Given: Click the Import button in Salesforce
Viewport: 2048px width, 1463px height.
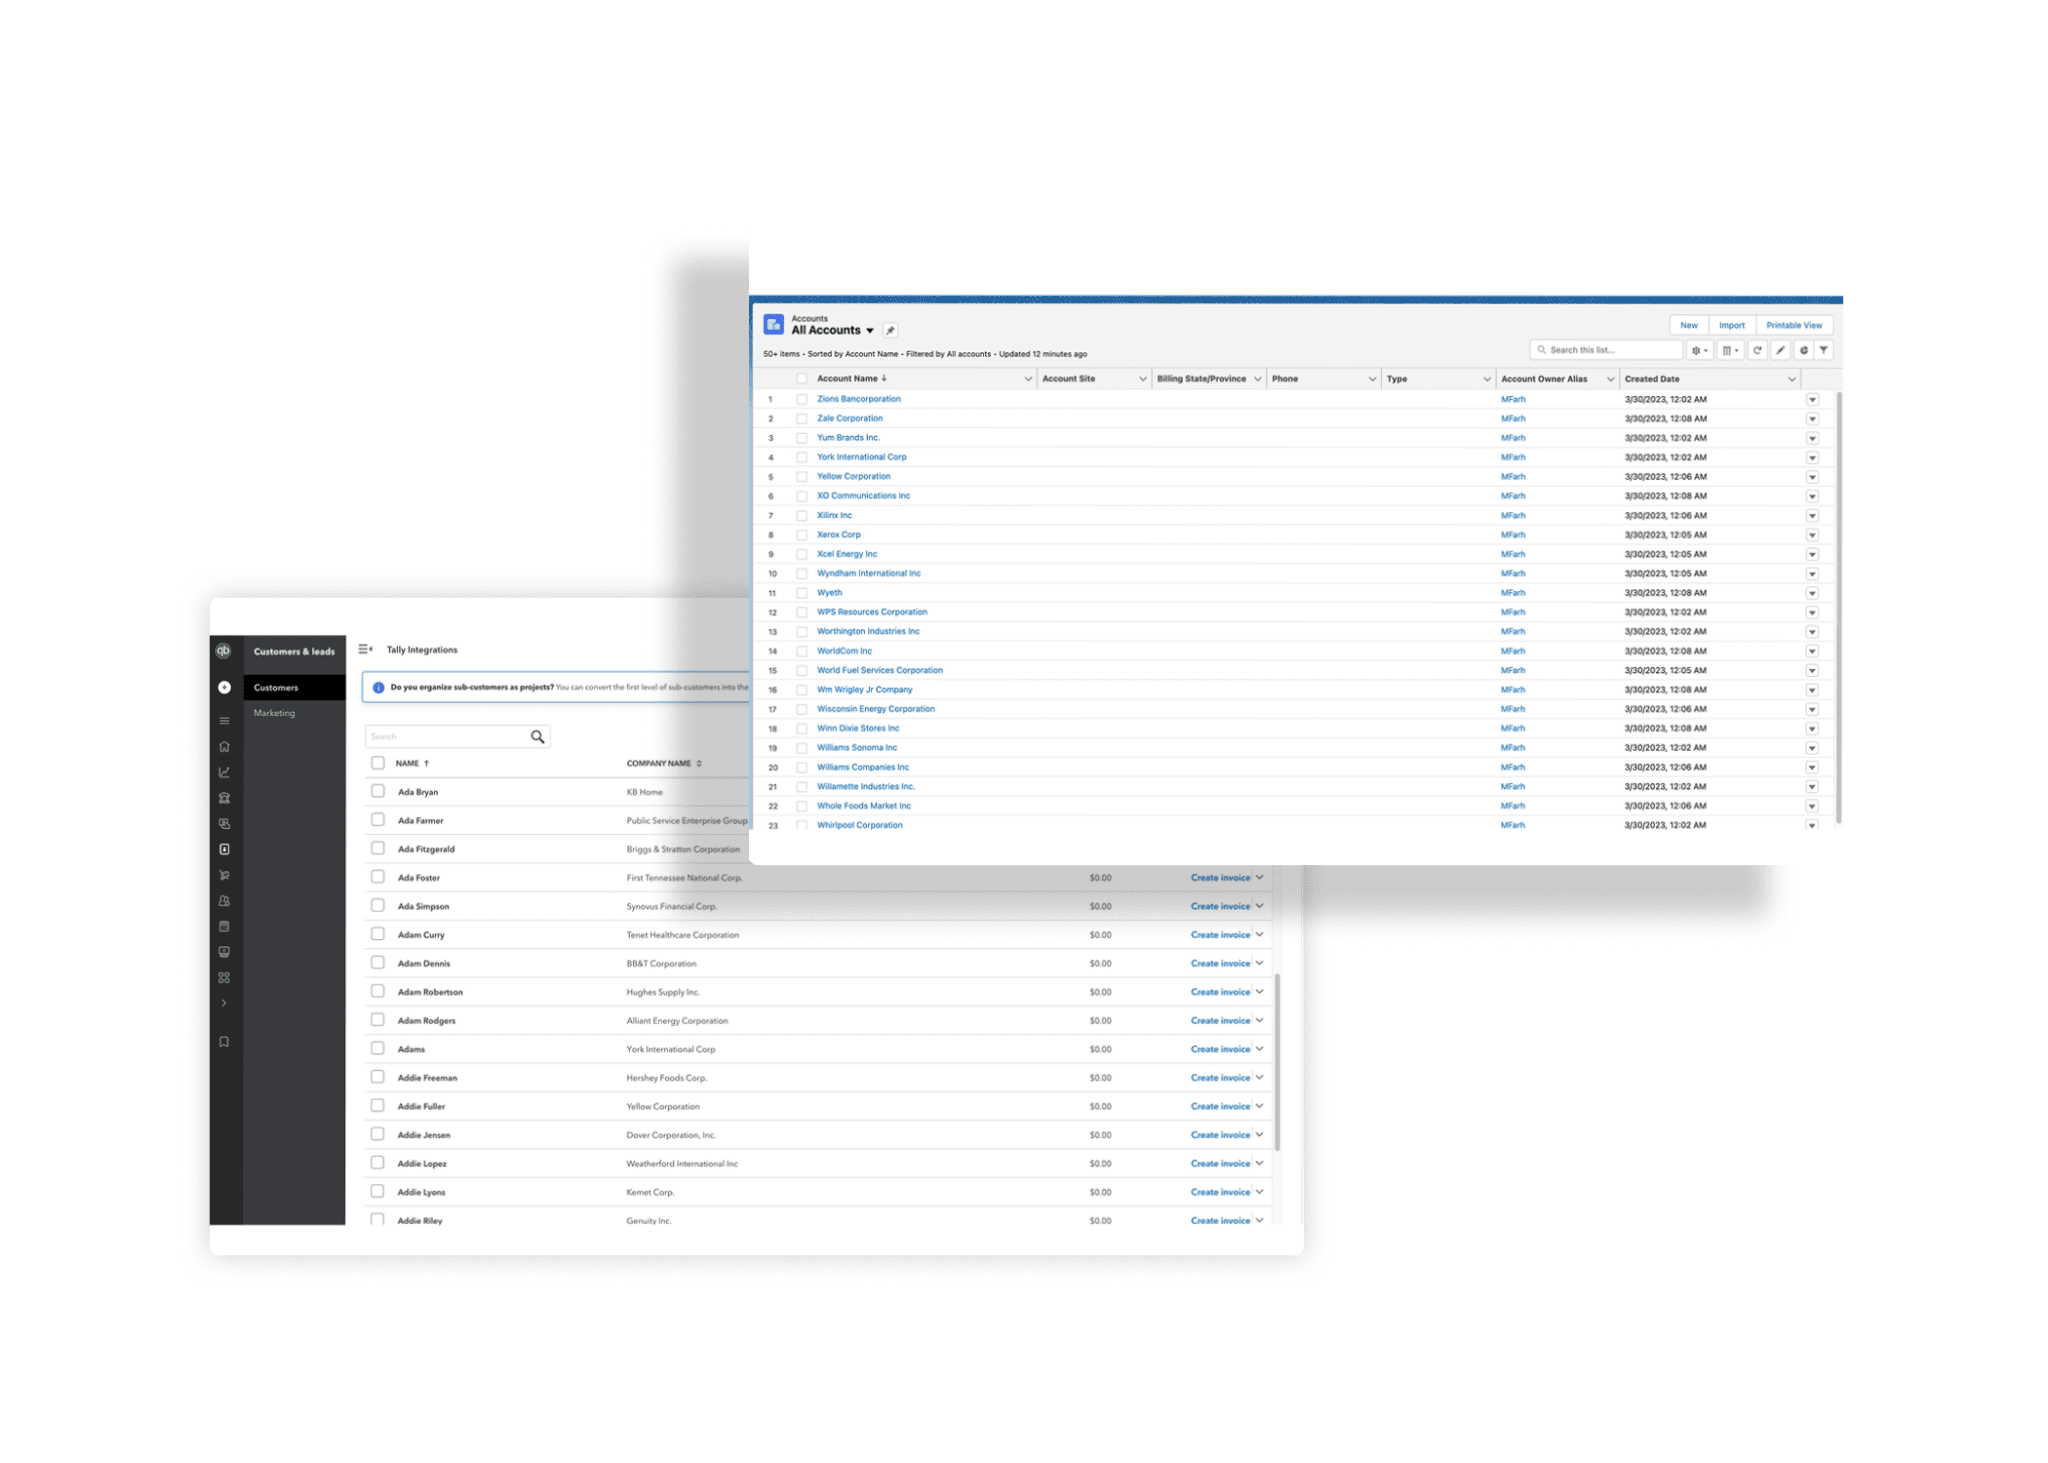Looking at the screenshot, I should (1731, 325).
